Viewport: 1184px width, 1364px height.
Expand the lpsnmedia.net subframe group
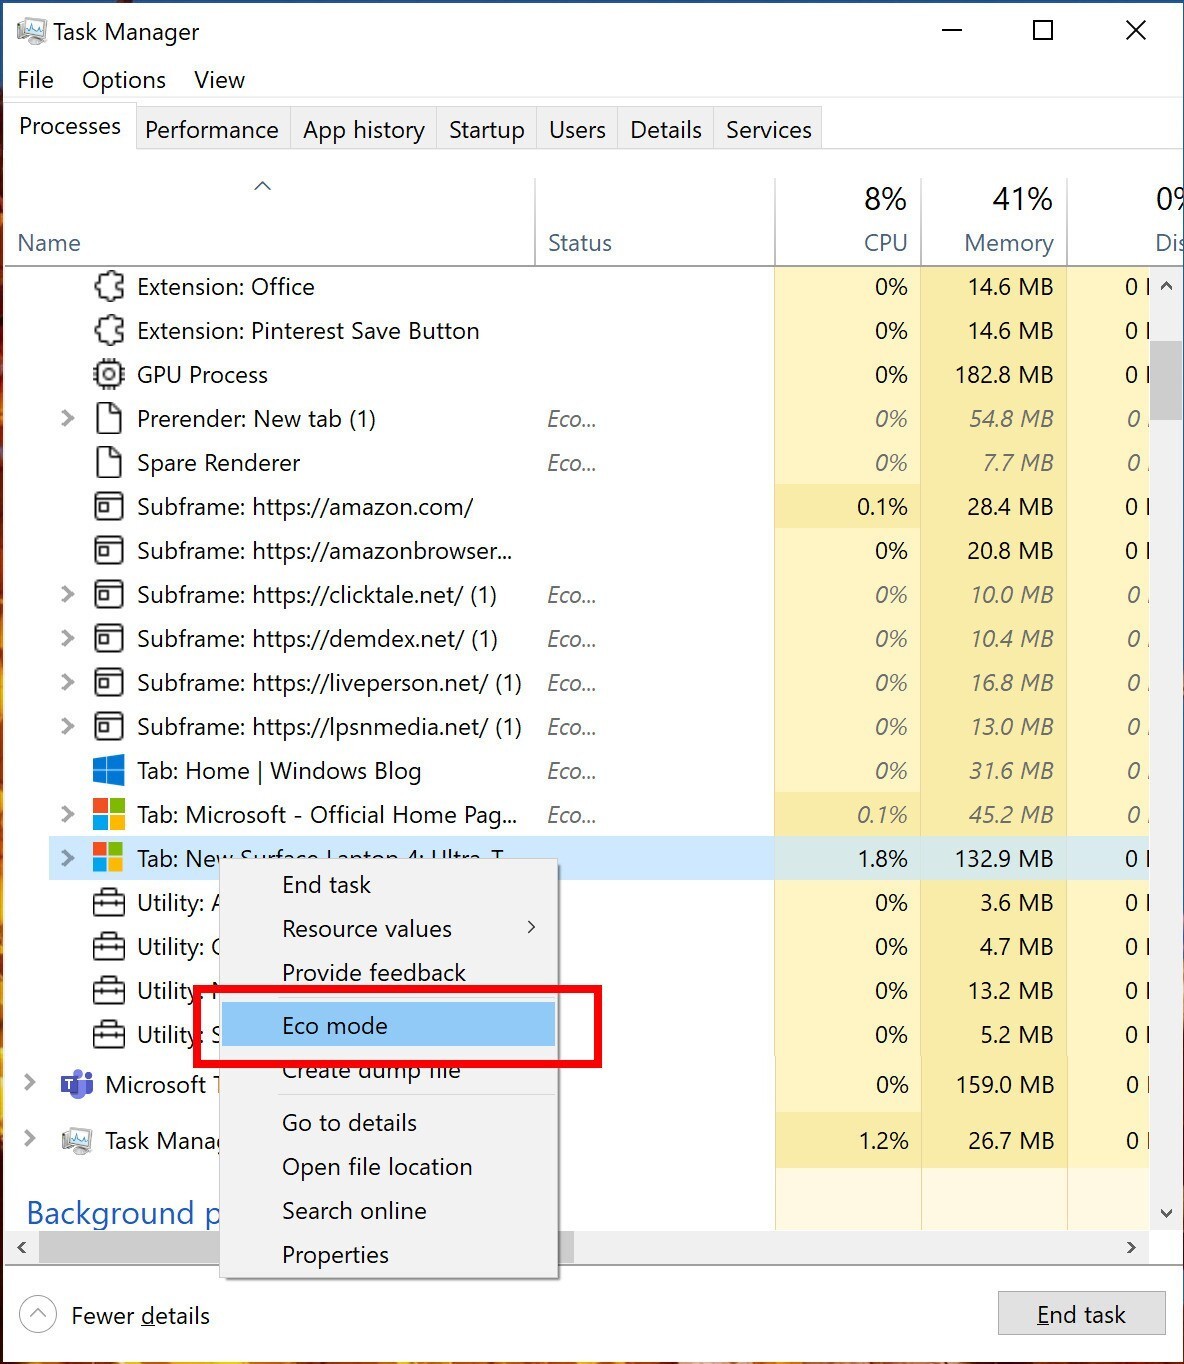click(x=67, y=727)
